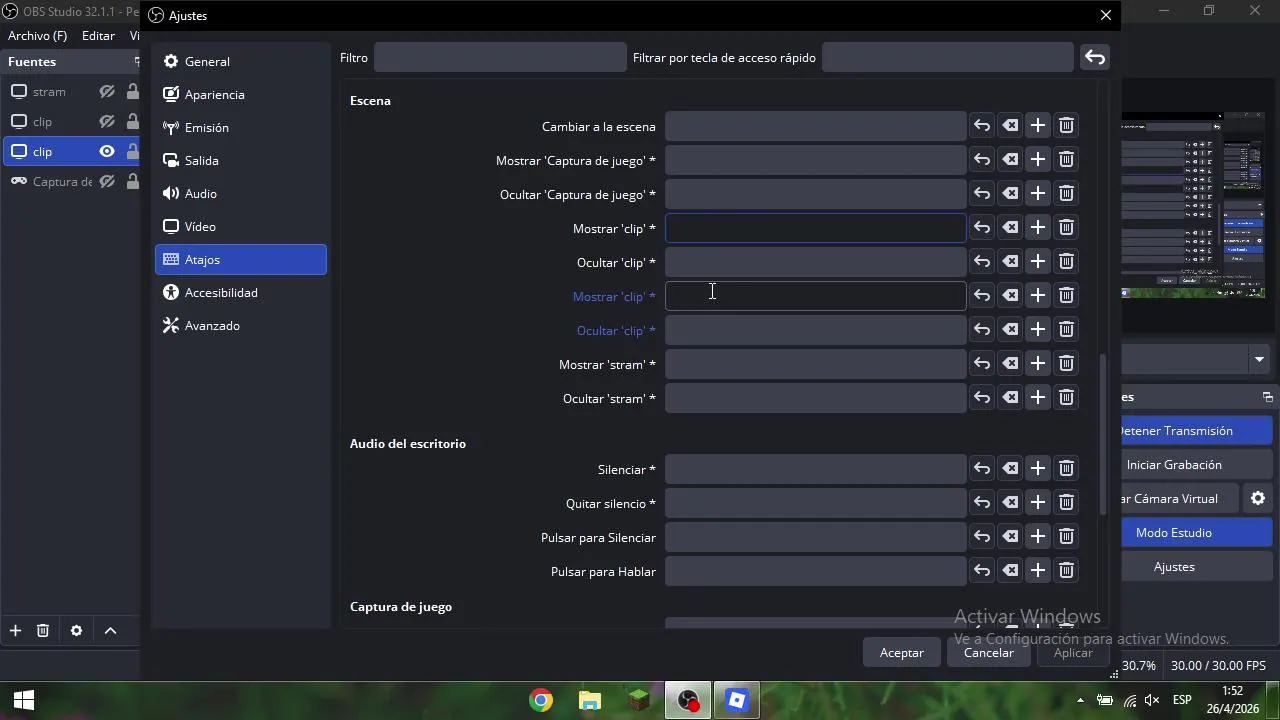Confirm settings with Aceptar
The height and width of the screenshot is (720, 1280).
click(x=902, y=653)
